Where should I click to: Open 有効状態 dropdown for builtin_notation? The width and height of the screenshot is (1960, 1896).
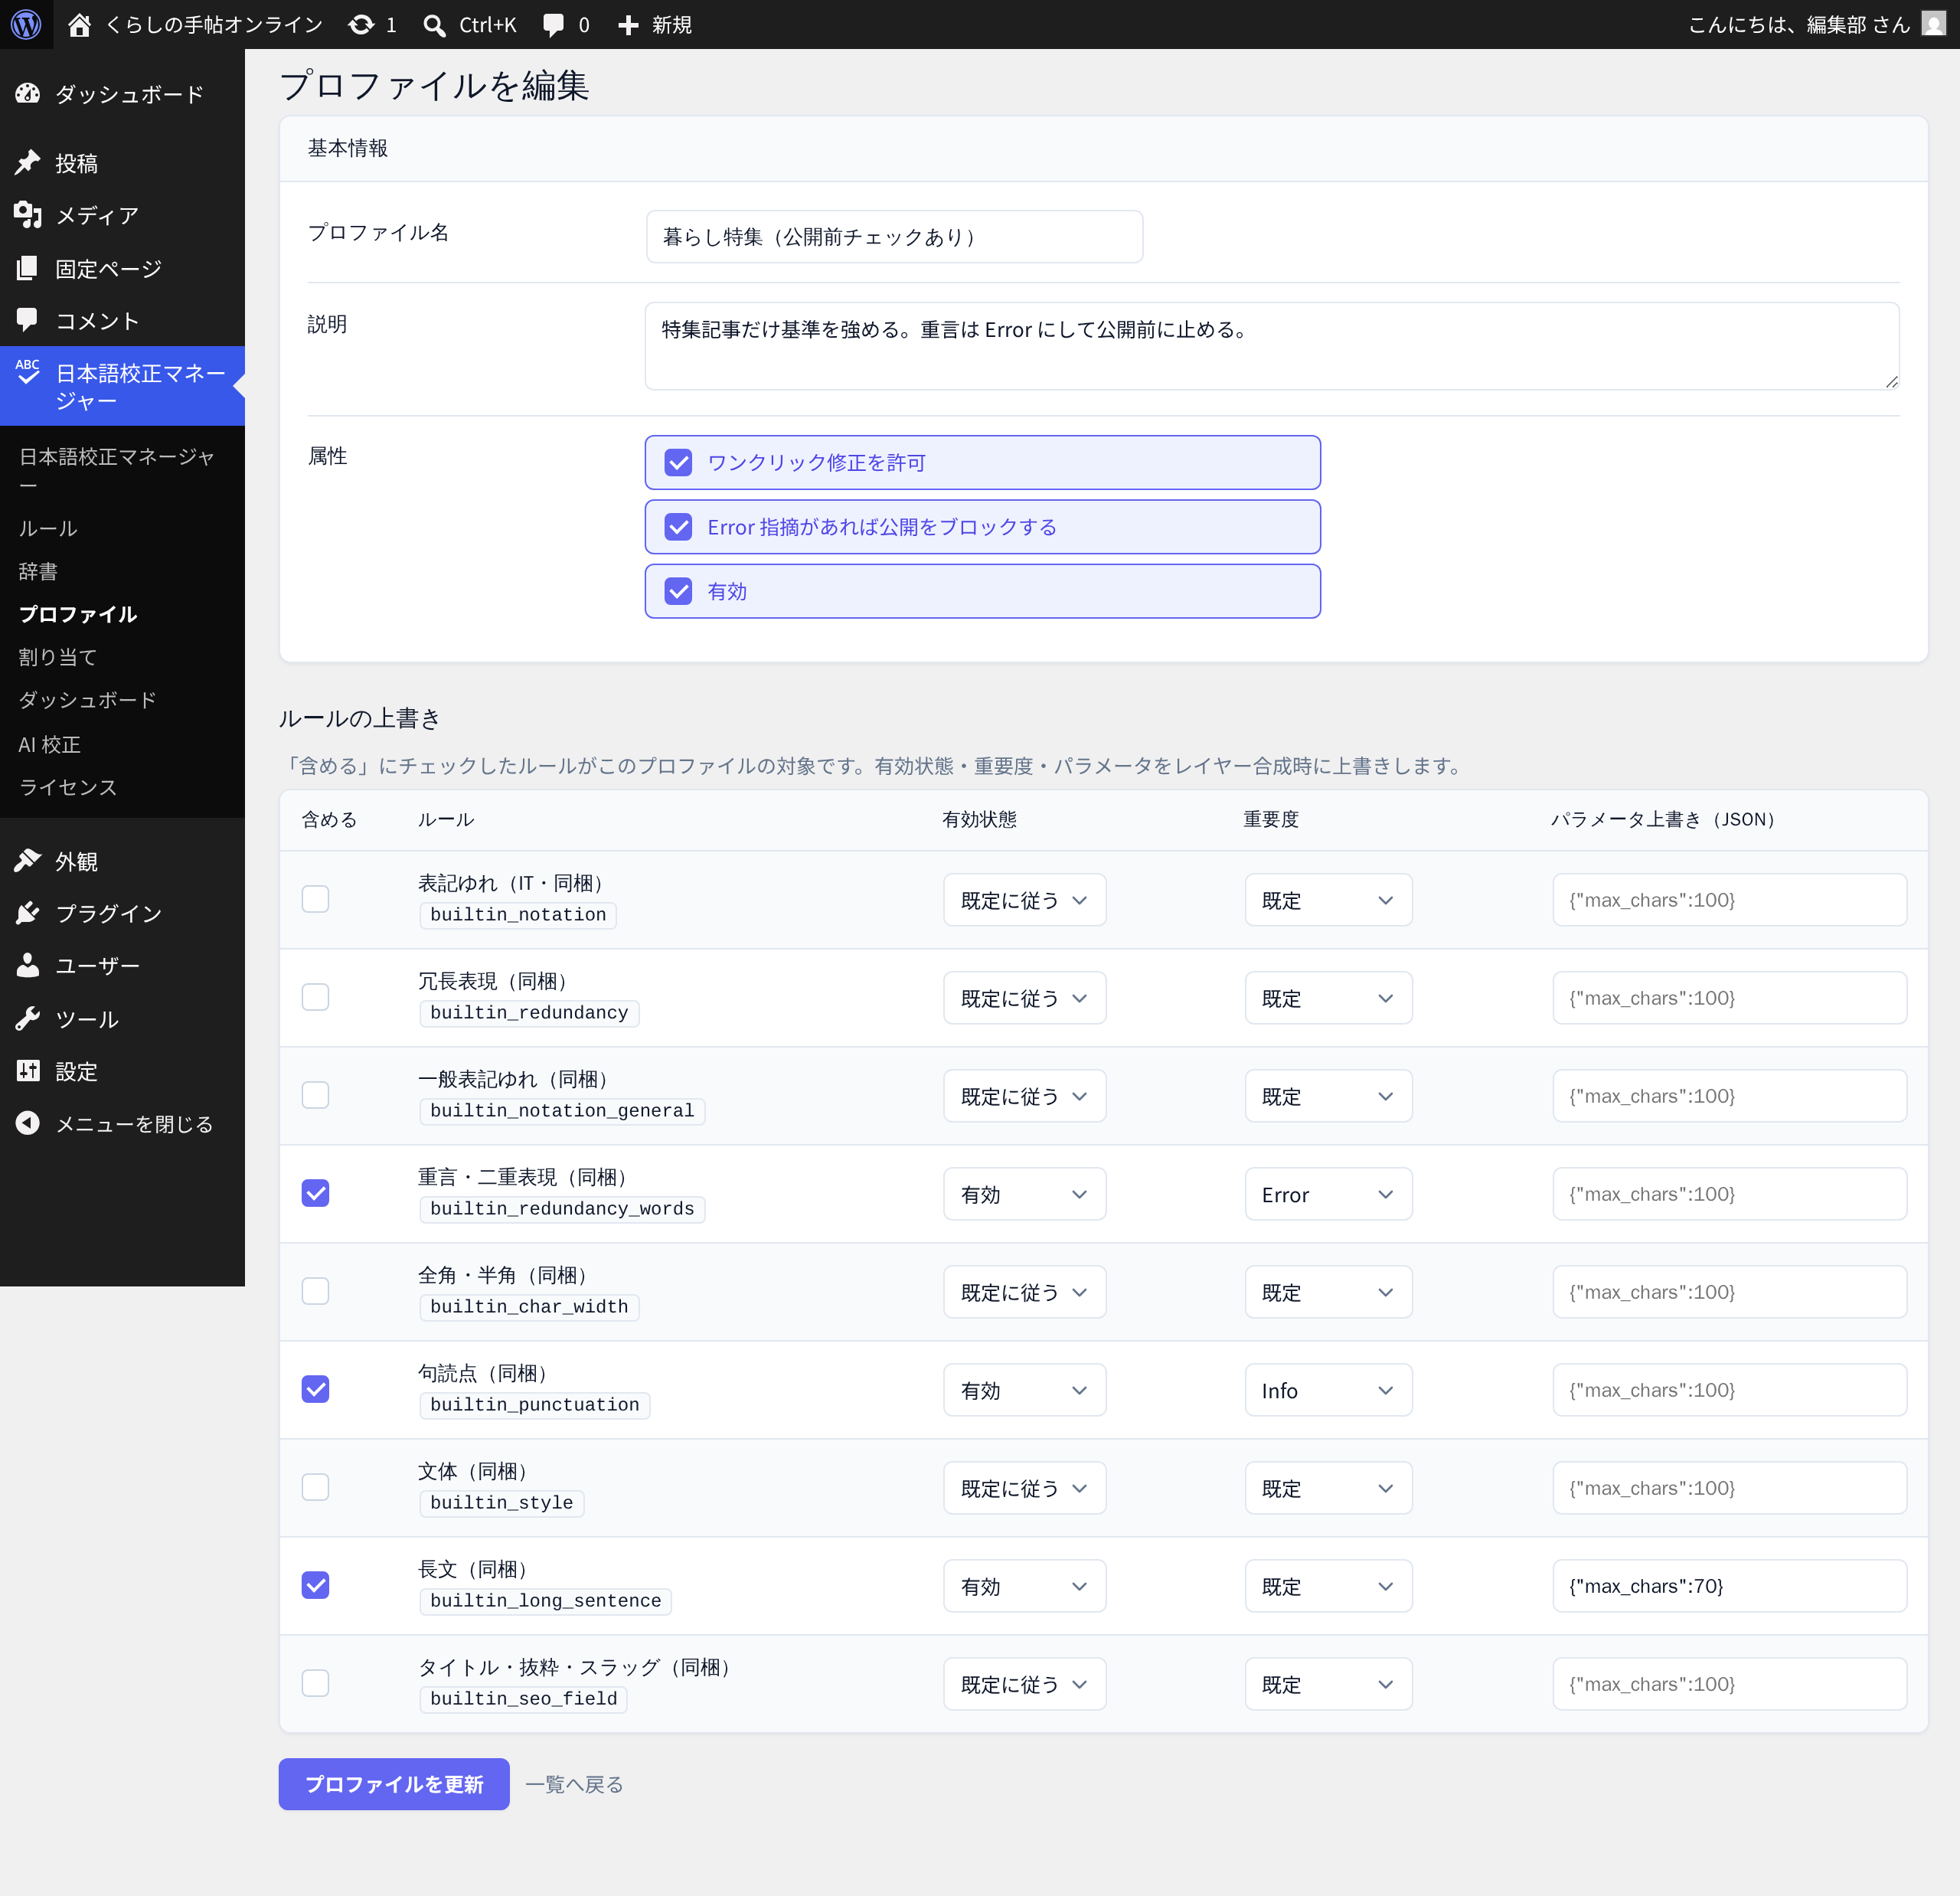tap(1025, 900)
